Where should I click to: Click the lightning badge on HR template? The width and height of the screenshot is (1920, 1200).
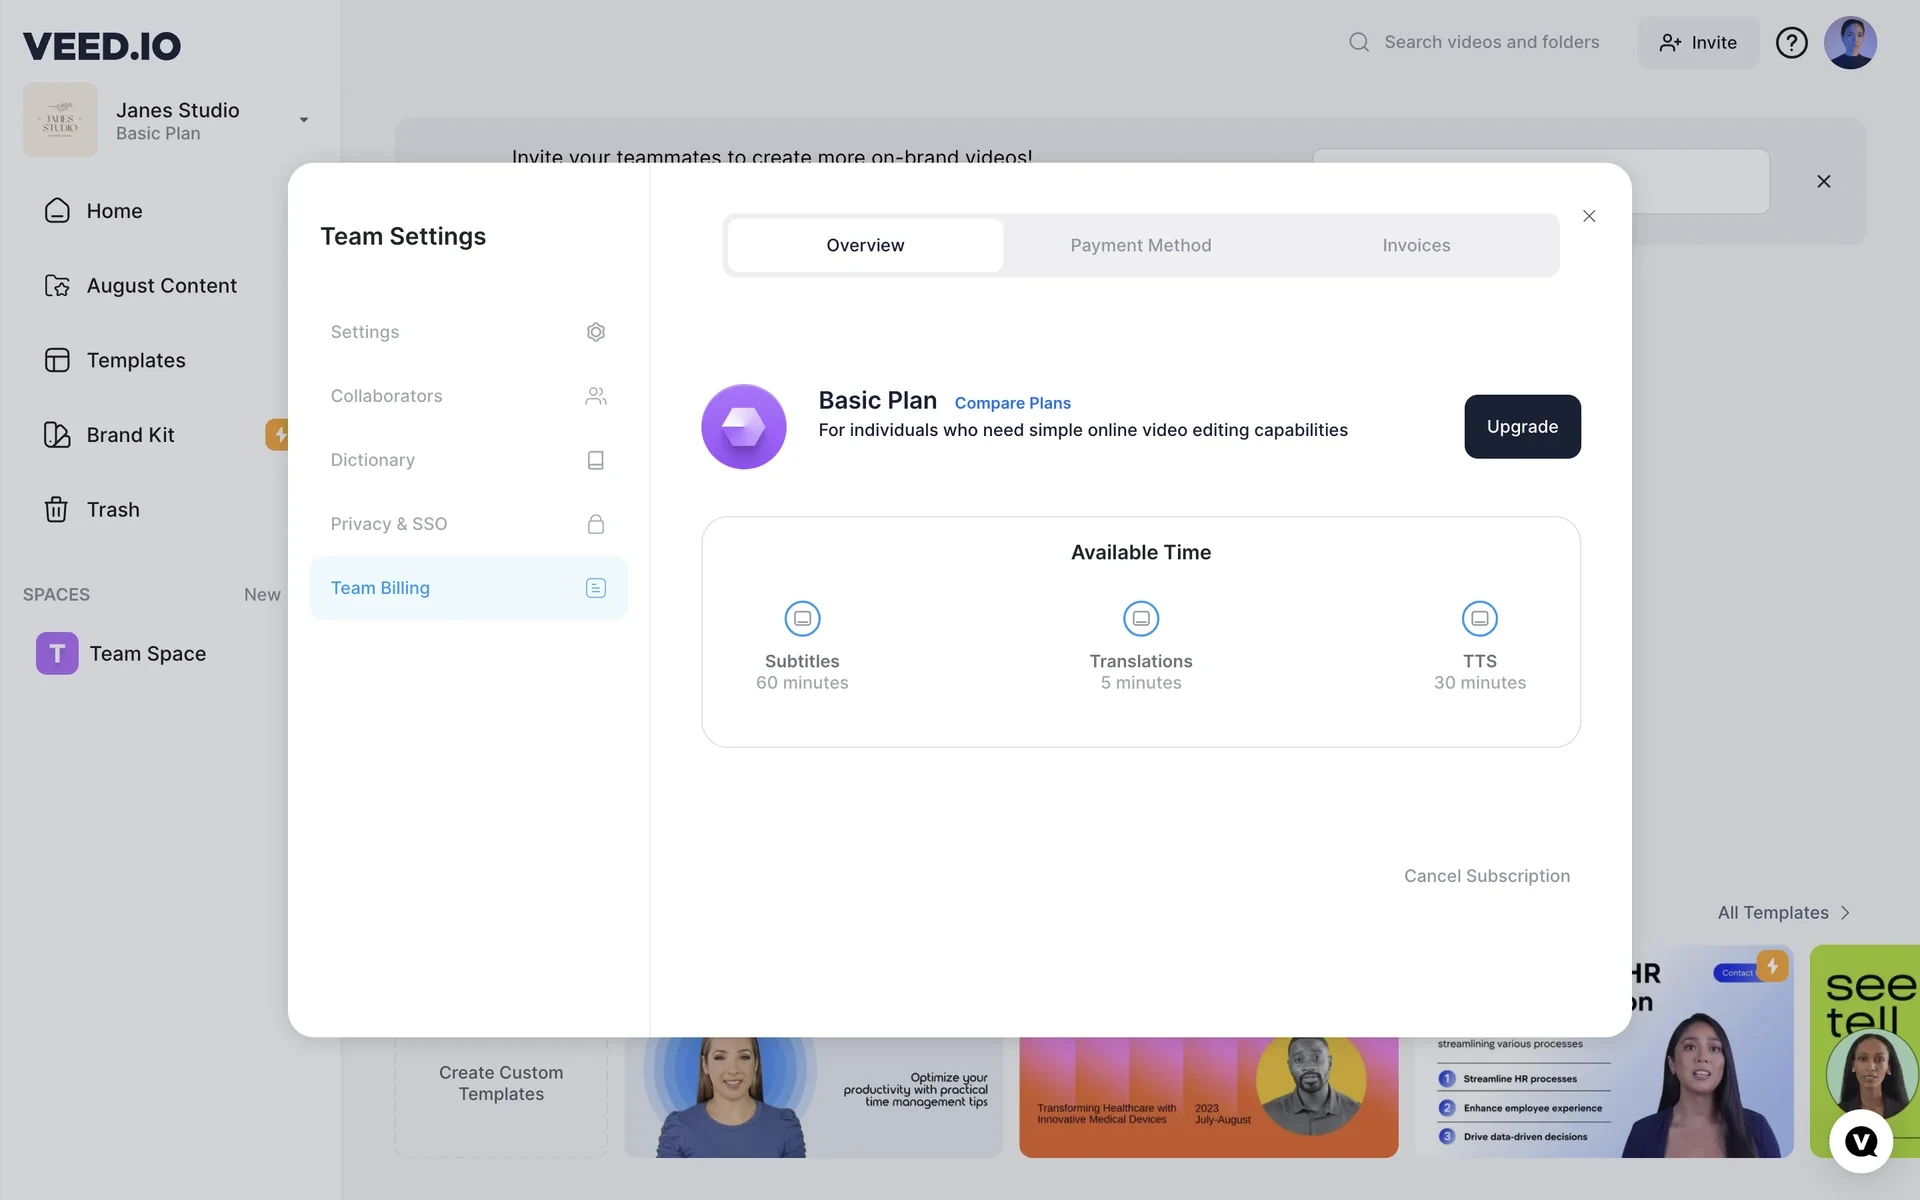pyautogui.click(x=1772, y=966)
